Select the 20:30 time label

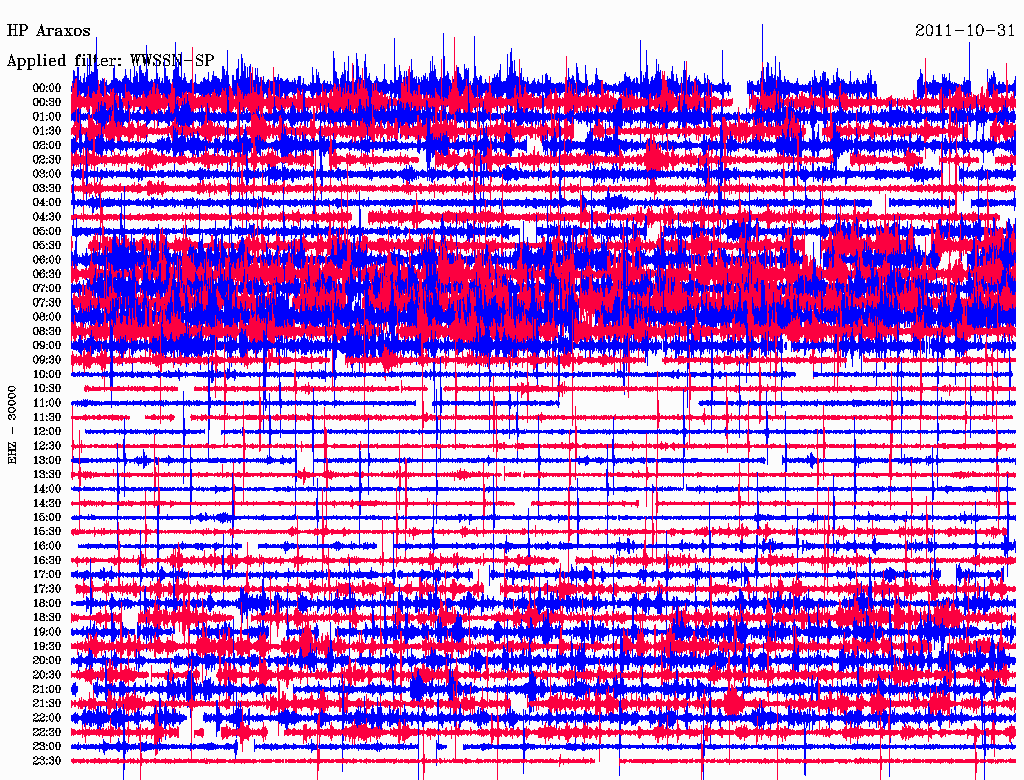pyautogui.click(x=47, y=675)
